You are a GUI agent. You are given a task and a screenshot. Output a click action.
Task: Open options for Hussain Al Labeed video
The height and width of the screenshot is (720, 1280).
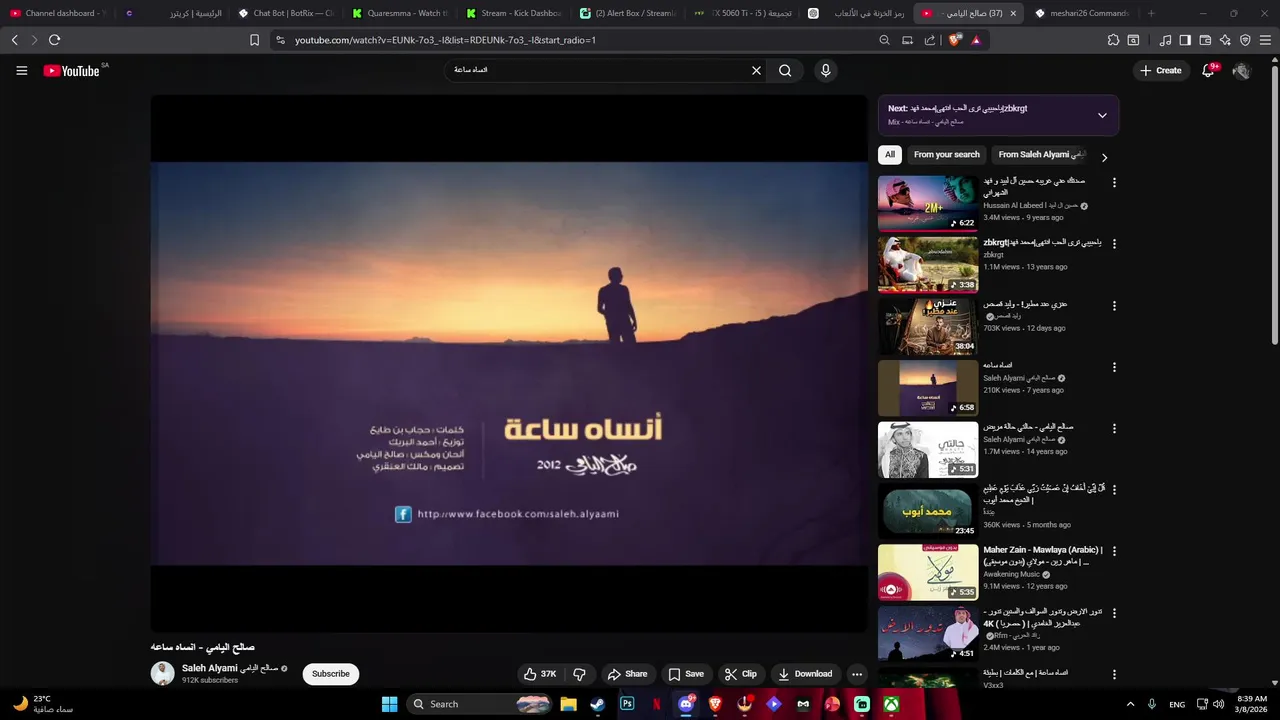coord(1114,183)
